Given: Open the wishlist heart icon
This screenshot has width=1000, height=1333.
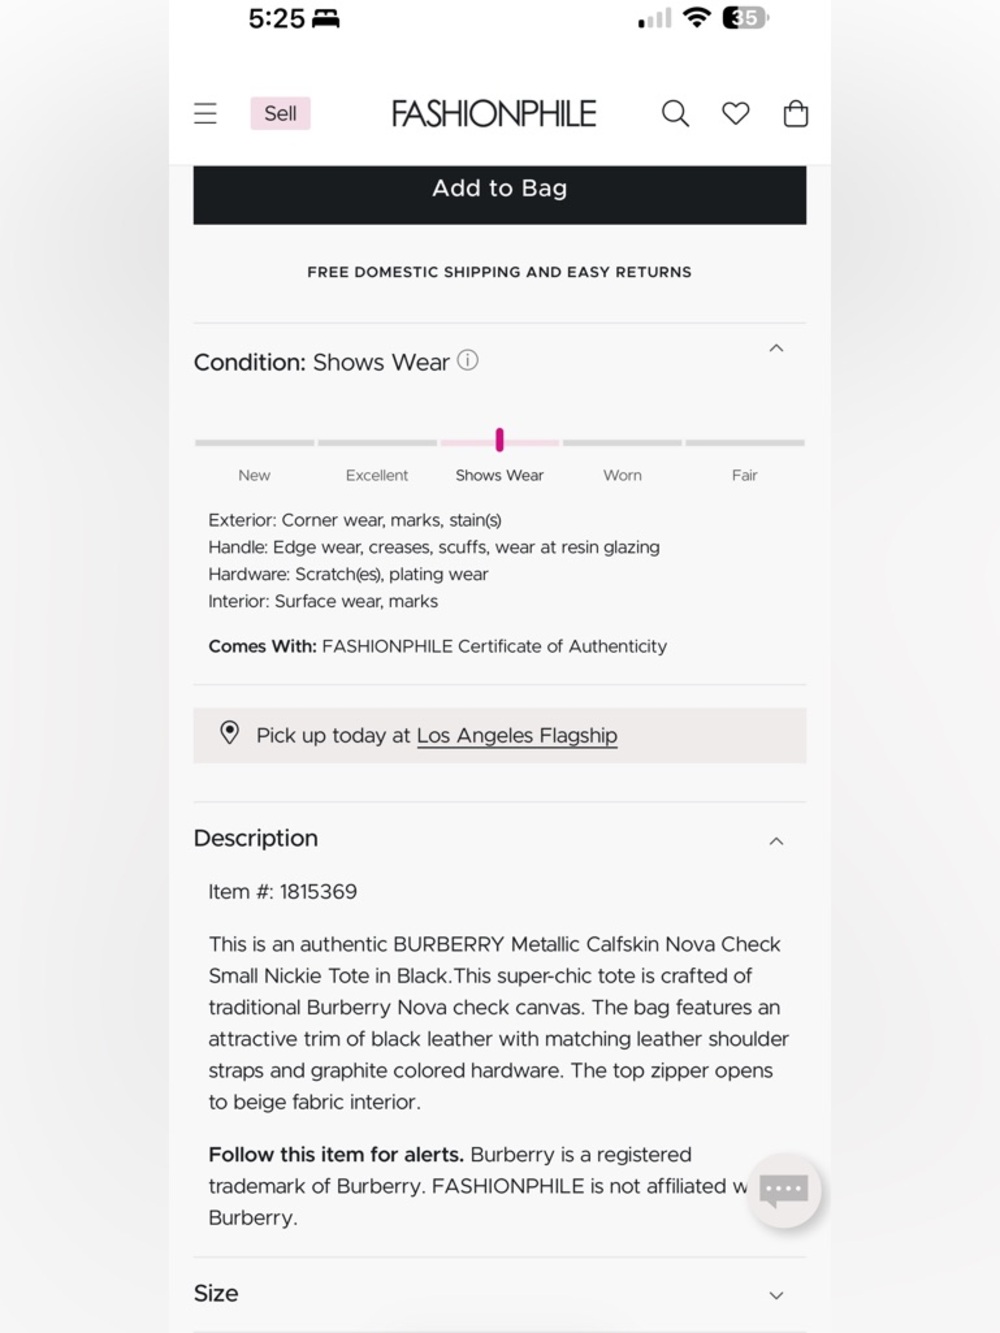Looking at the screenshot, I should (736, 114).
